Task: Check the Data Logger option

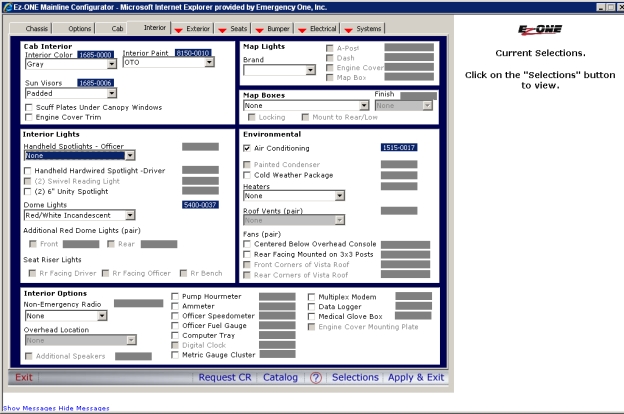Action: point(311,307)
